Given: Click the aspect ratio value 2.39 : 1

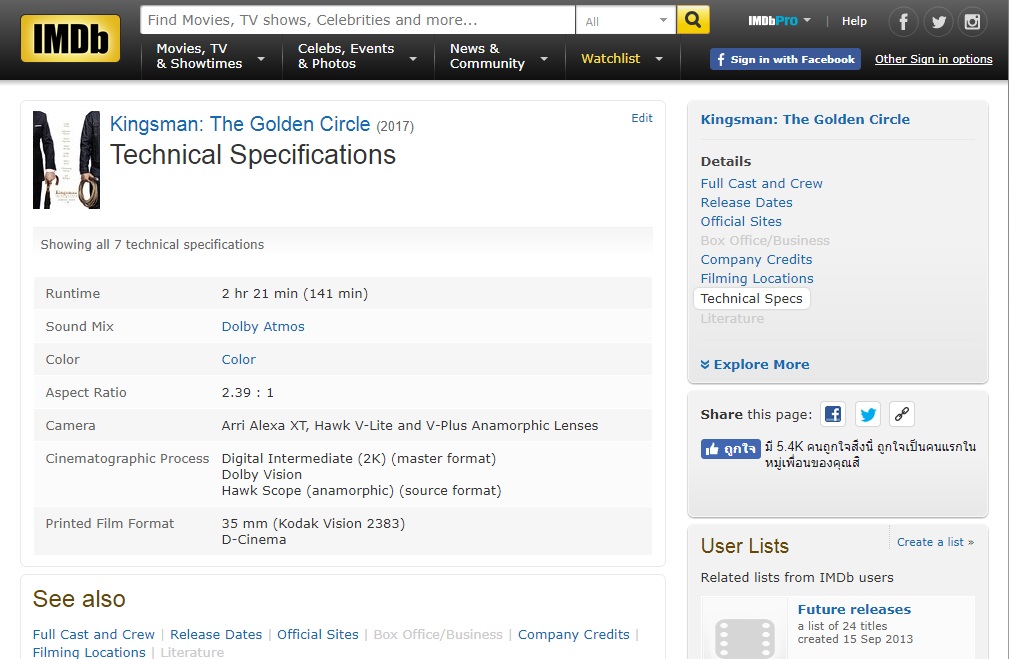Looking at the screenshot, I should [x=248, y=393].
